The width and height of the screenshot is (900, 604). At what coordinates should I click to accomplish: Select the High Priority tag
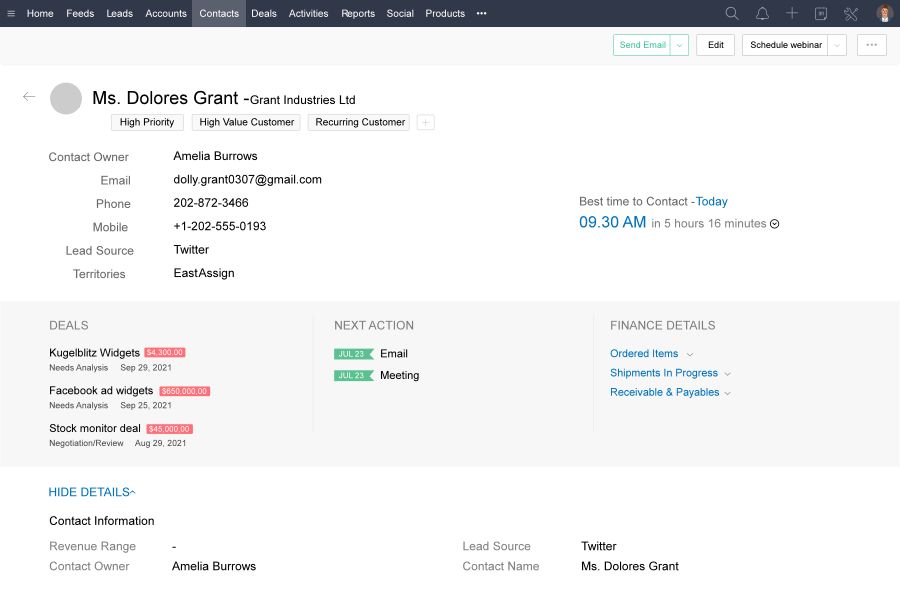pos(146,121)
